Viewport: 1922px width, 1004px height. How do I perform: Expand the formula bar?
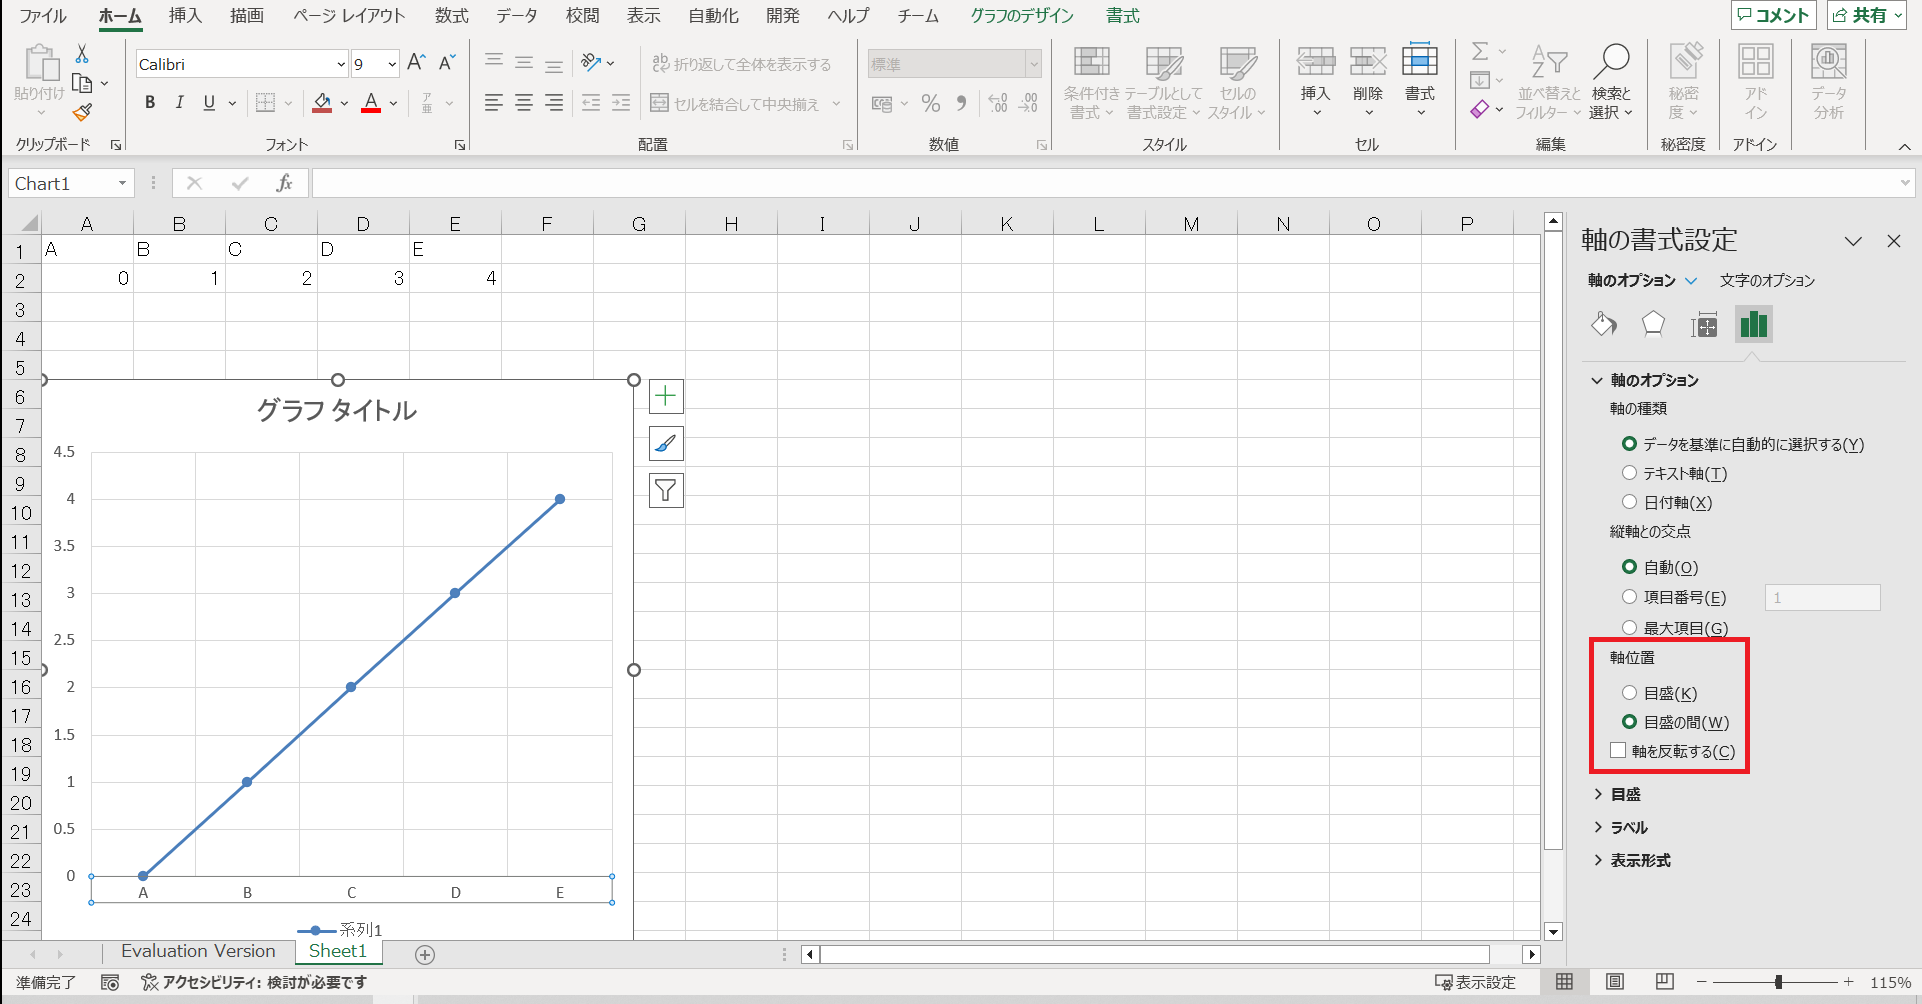[x=1905, y=183]
